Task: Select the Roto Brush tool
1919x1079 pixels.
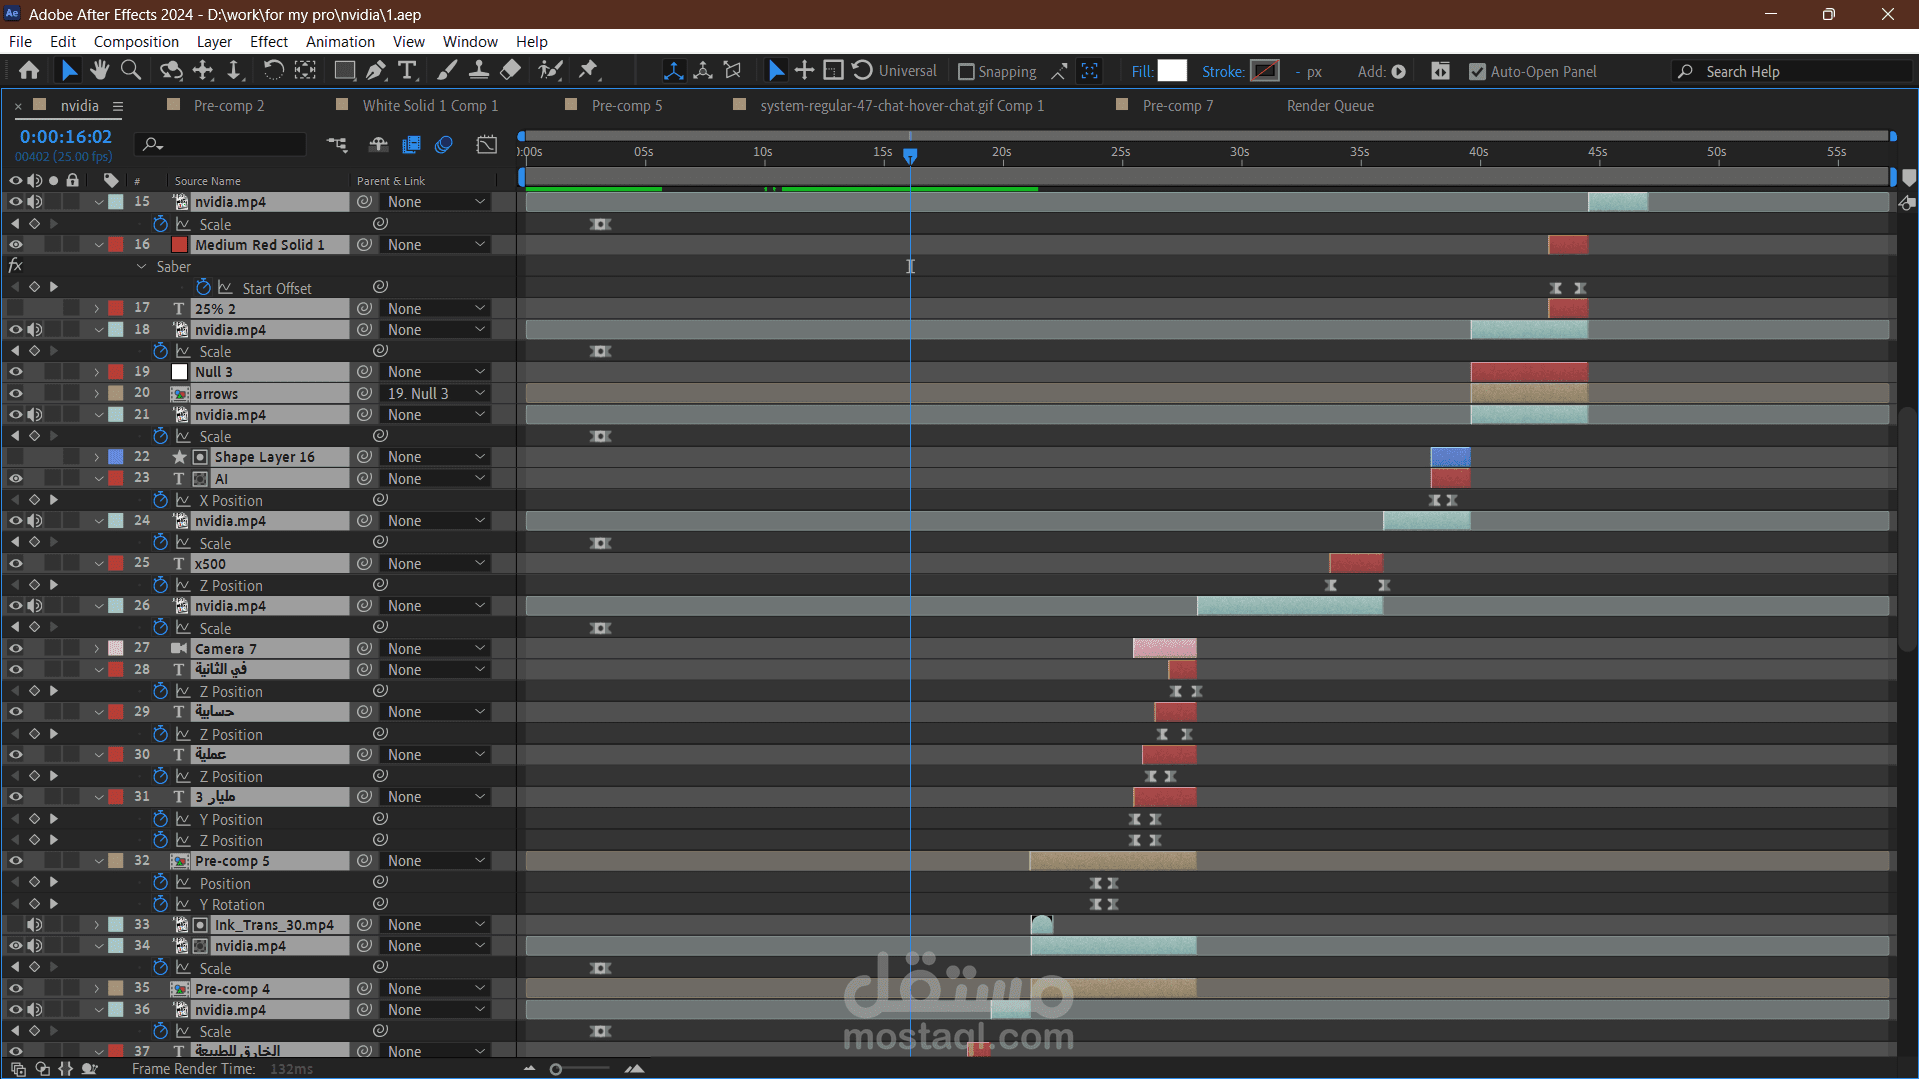Action: tap(549, 71)
